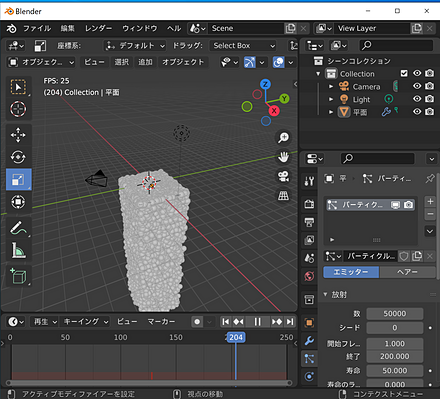The height and width of the screenshot is (399, 440).
Task: Select the Move tool
Action: click(x=18, y=135)
